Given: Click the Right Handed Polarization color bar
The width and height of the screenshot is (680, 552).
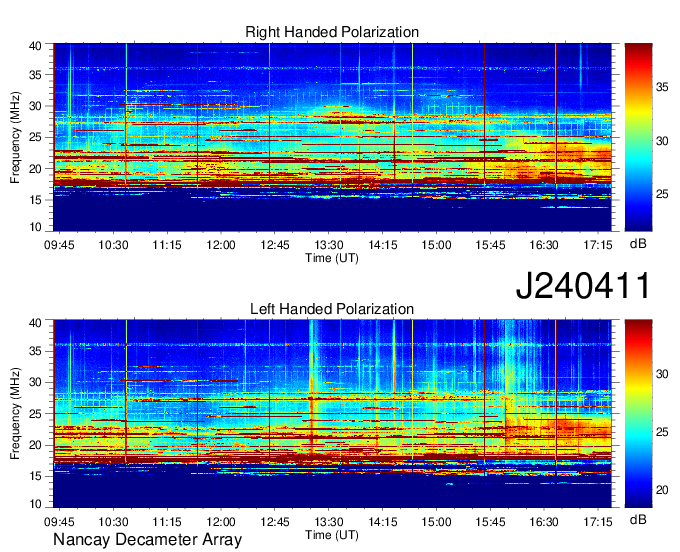Looking at the screenshot, I should pos(638,137).
